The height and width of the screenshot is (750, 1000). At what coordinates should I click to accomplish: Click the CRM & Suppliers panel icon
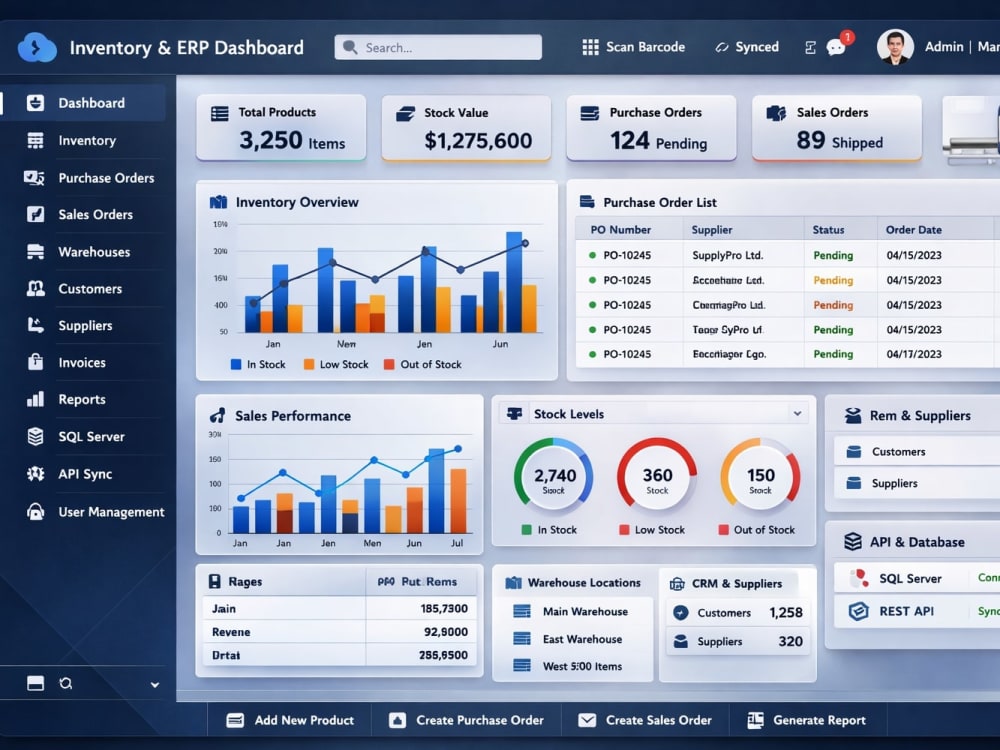click(x=677, y=584)
